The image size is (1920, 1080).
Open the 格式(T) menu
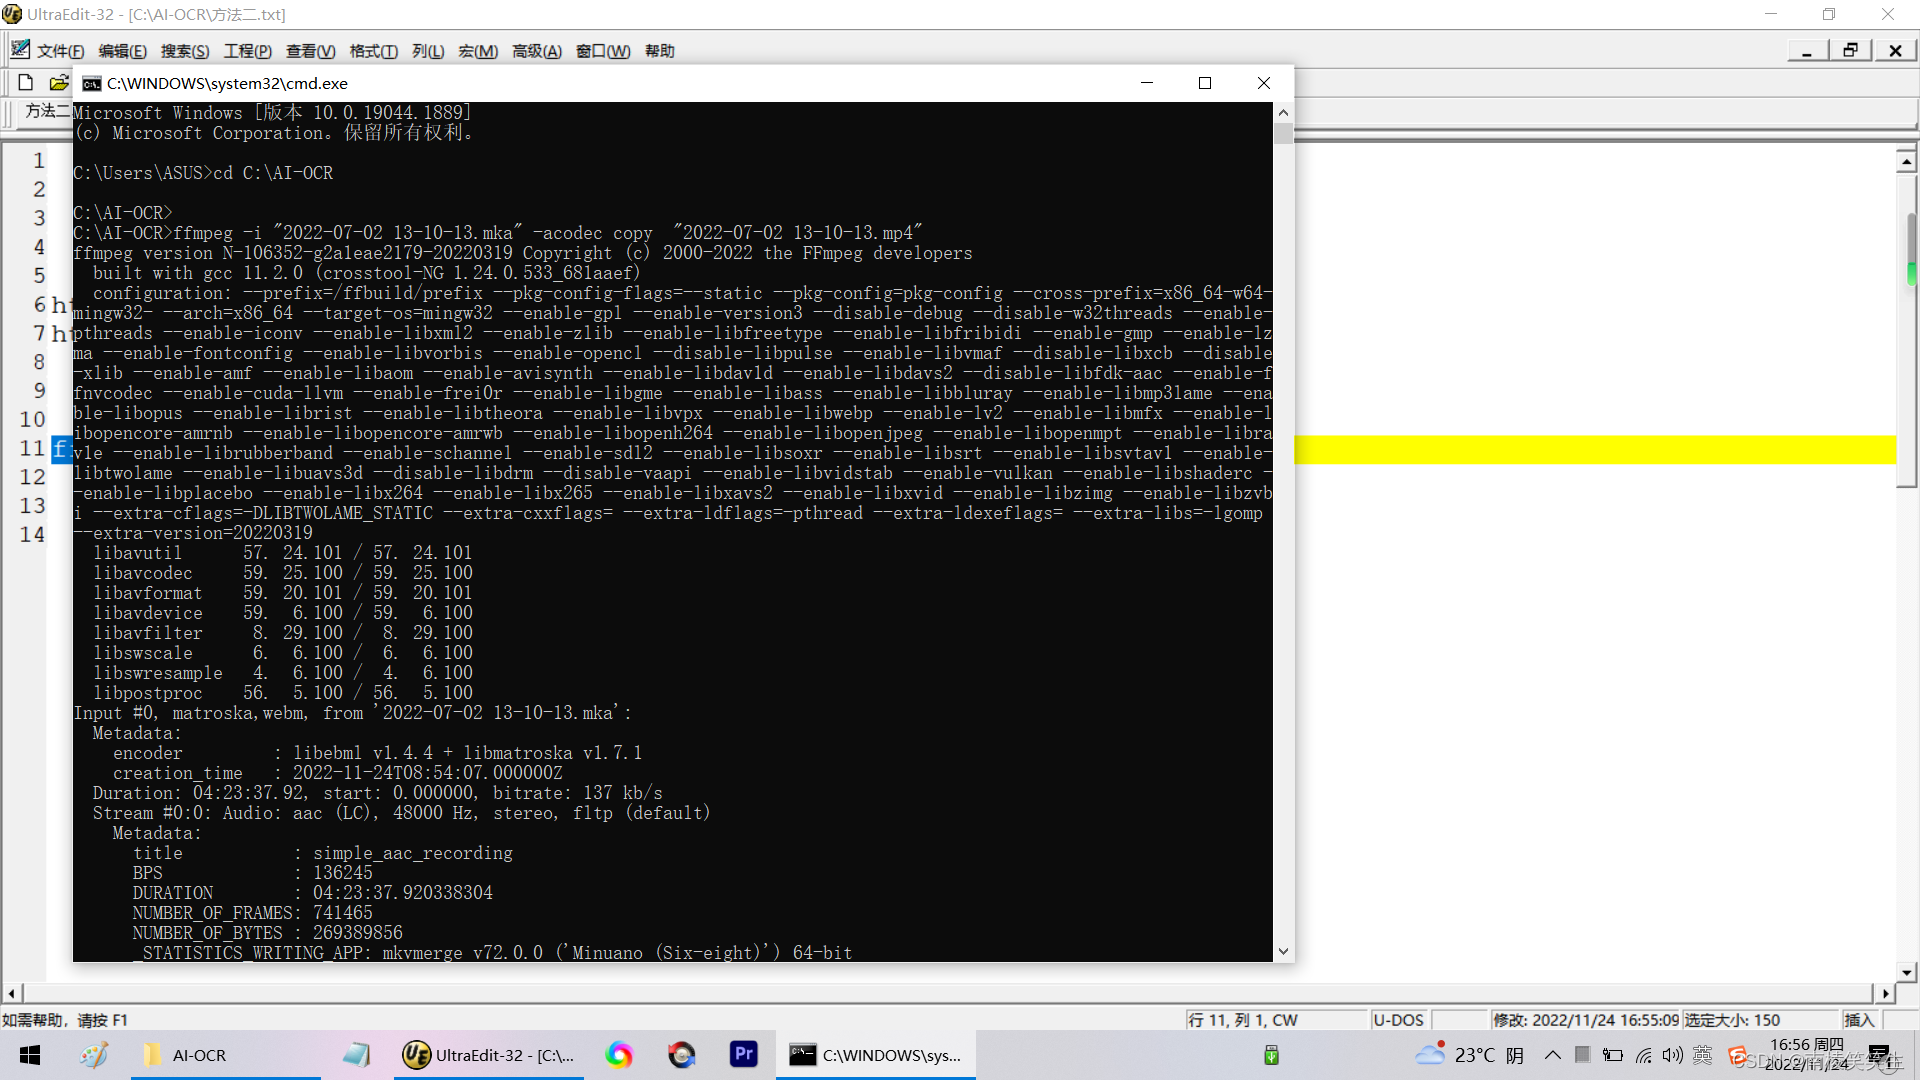tap(373, 51)
